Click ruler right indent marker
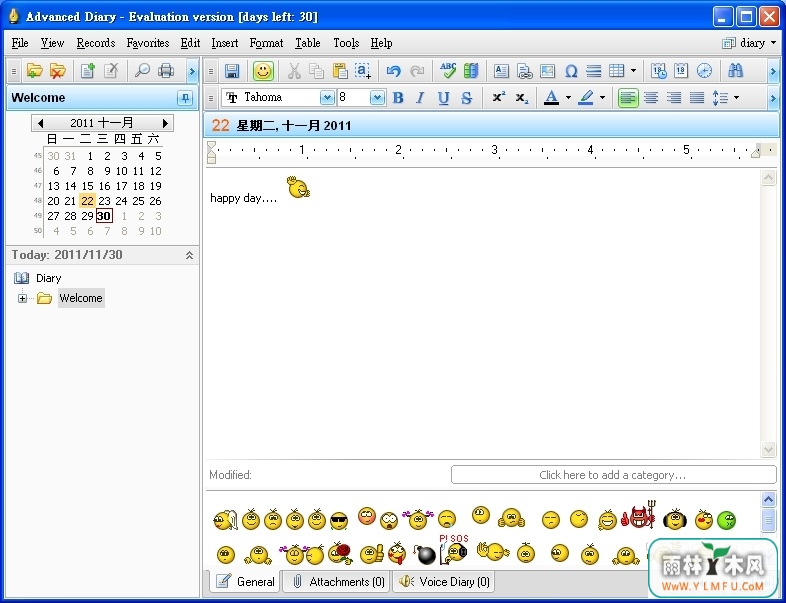Viewport: 786px width, 603px height. coord(755,152)
